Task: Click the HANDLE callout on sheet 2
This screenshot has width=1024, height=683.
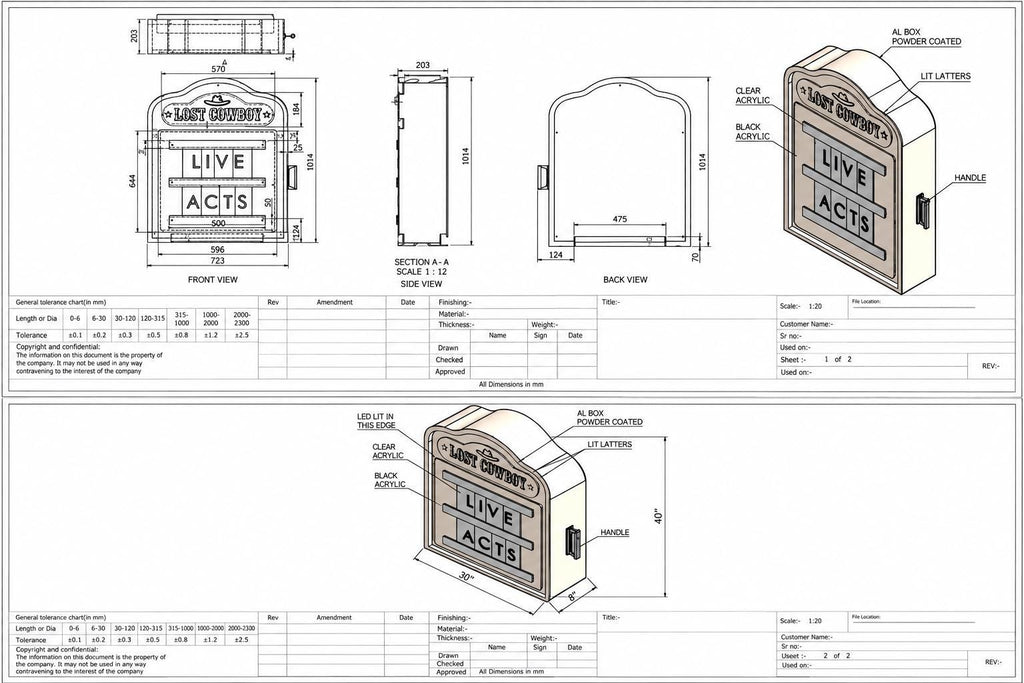Action: click(x=615, y=533)
